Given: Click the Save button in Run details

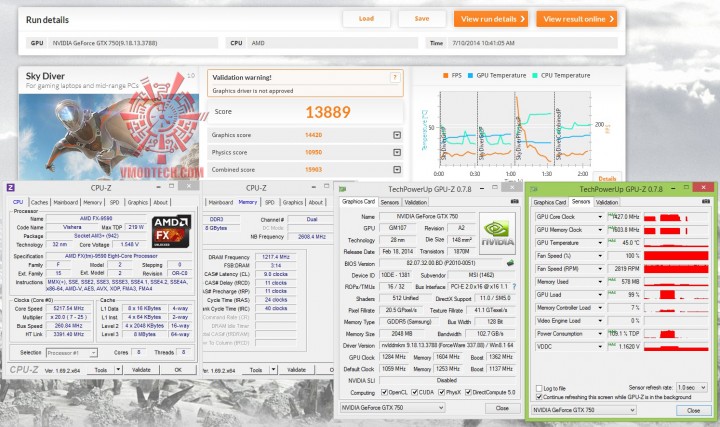Looking at the screenshot, I should coord(422,19).
